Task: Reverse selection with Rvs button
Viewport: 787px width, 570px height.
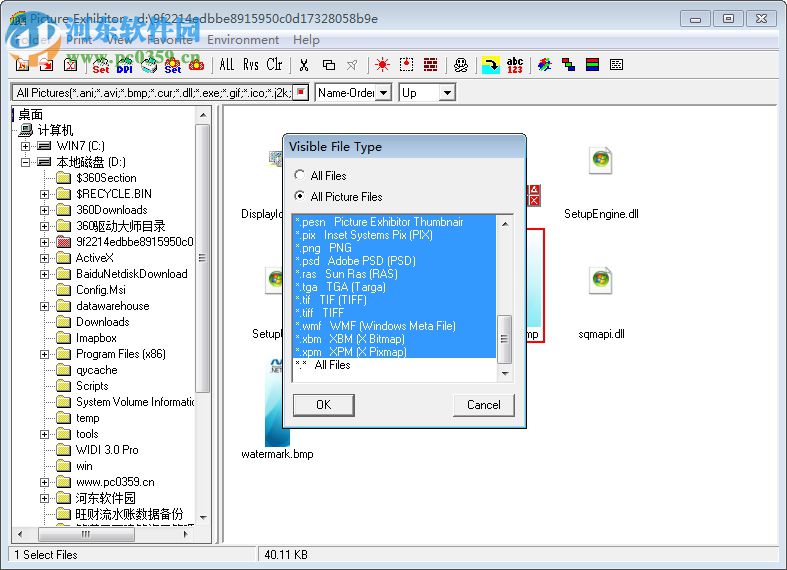Action: (x=250, y=64)
